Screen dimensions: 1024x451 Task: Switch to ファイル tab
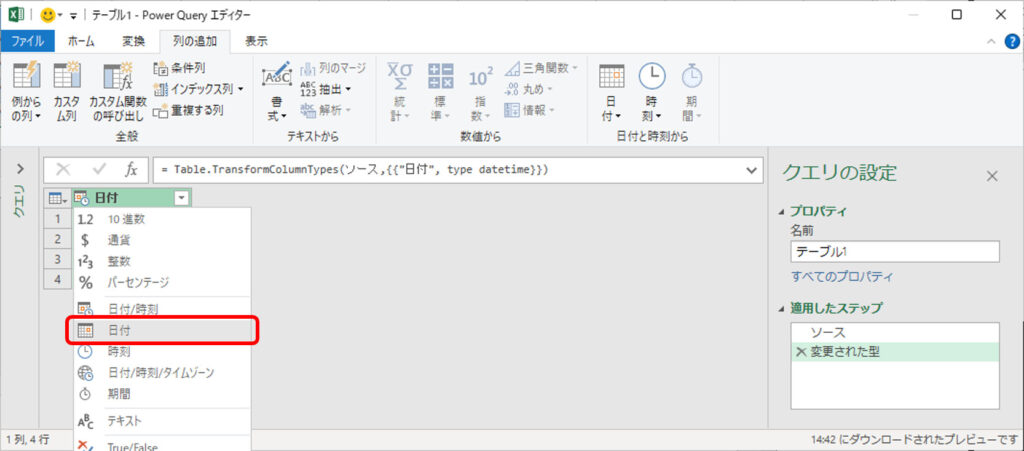(x=28, y=41)
